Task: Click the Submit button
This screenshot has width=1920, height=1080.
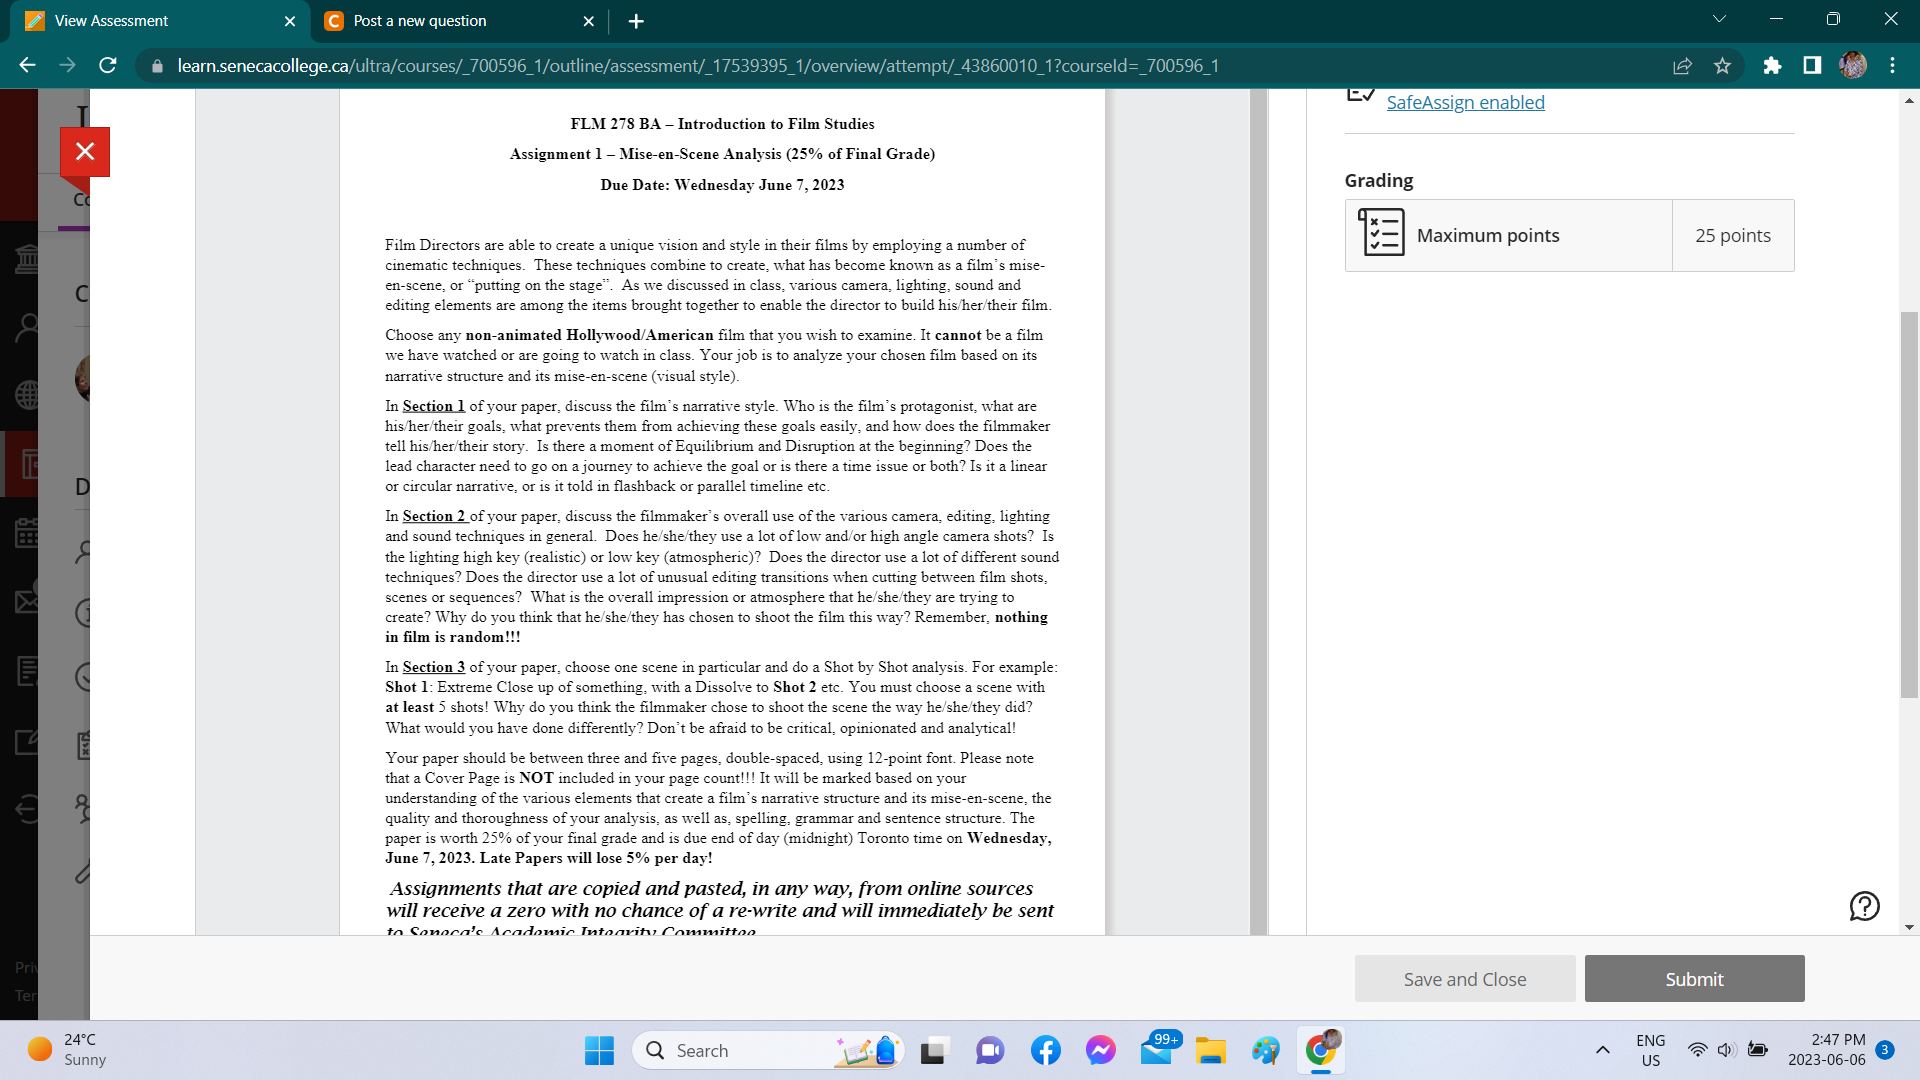Action: pyautogui.click(x=1694, y=979)
